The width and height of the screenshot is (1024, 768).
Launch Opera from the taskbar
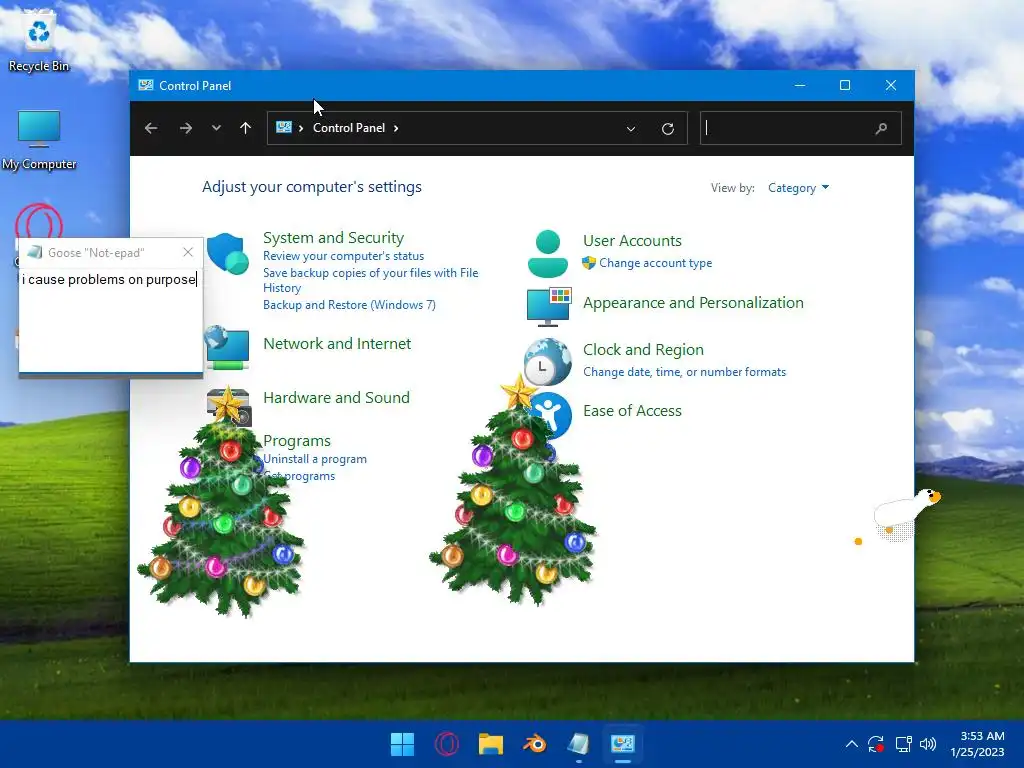tap(447, 744)
